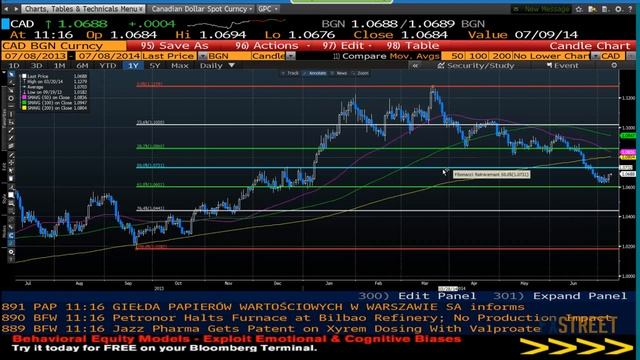Select the parallel channel drawing tool
Viewport: 640px width, 360px height.
11,146
